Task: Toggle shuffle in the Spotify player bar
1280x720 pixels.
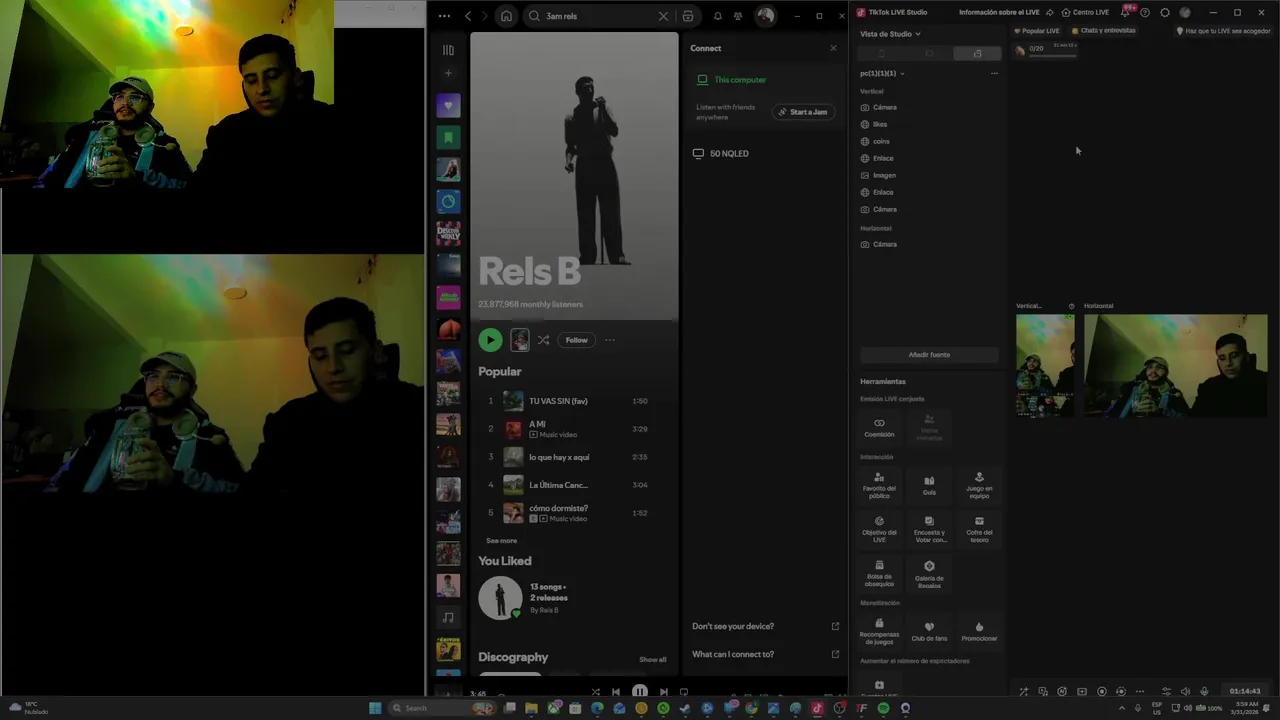Action: click(x=595, y=692)
